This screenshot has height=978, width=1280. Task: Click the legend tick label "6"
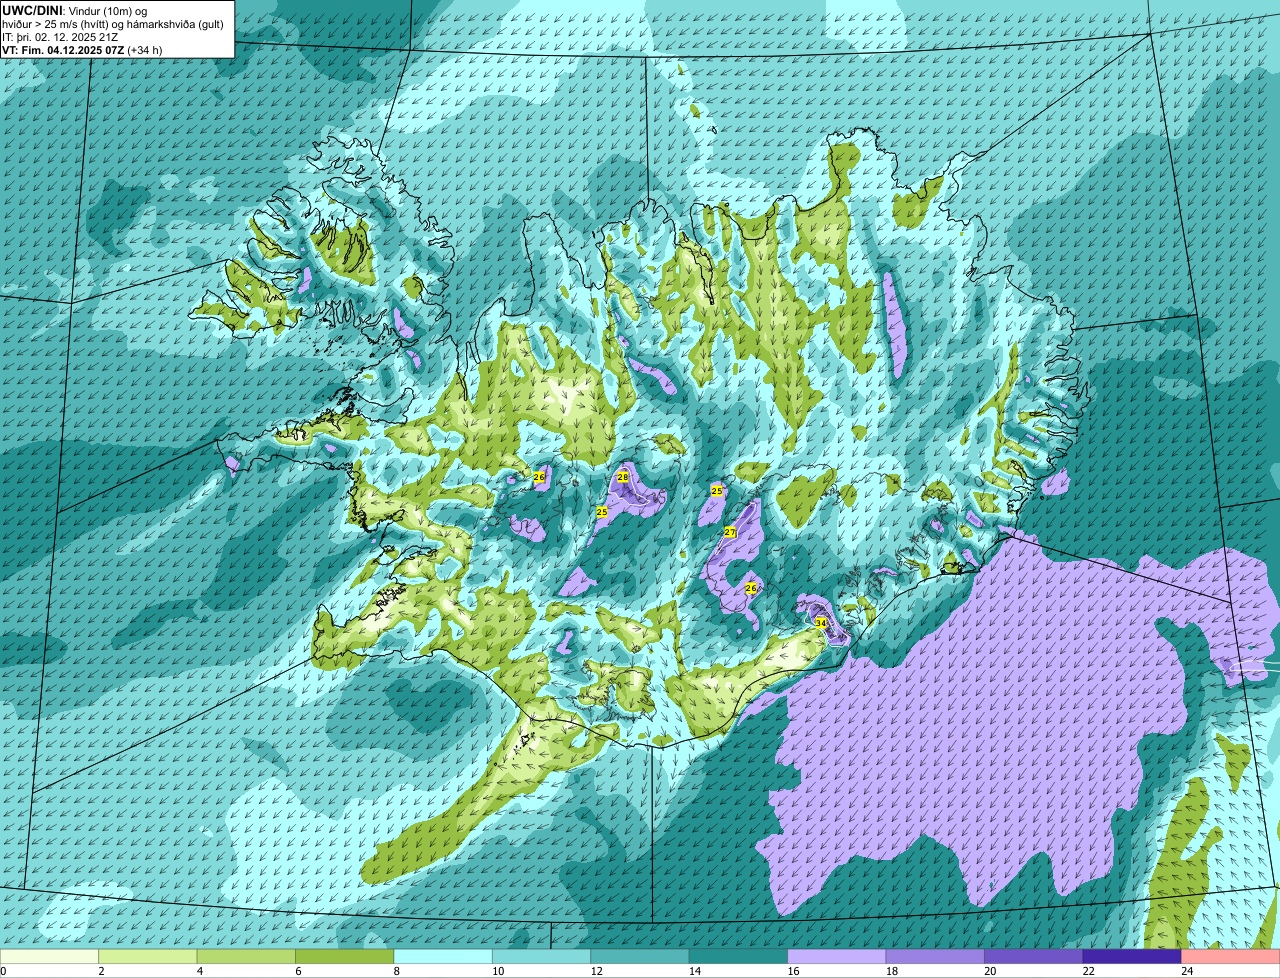click(x=296, y=971)
